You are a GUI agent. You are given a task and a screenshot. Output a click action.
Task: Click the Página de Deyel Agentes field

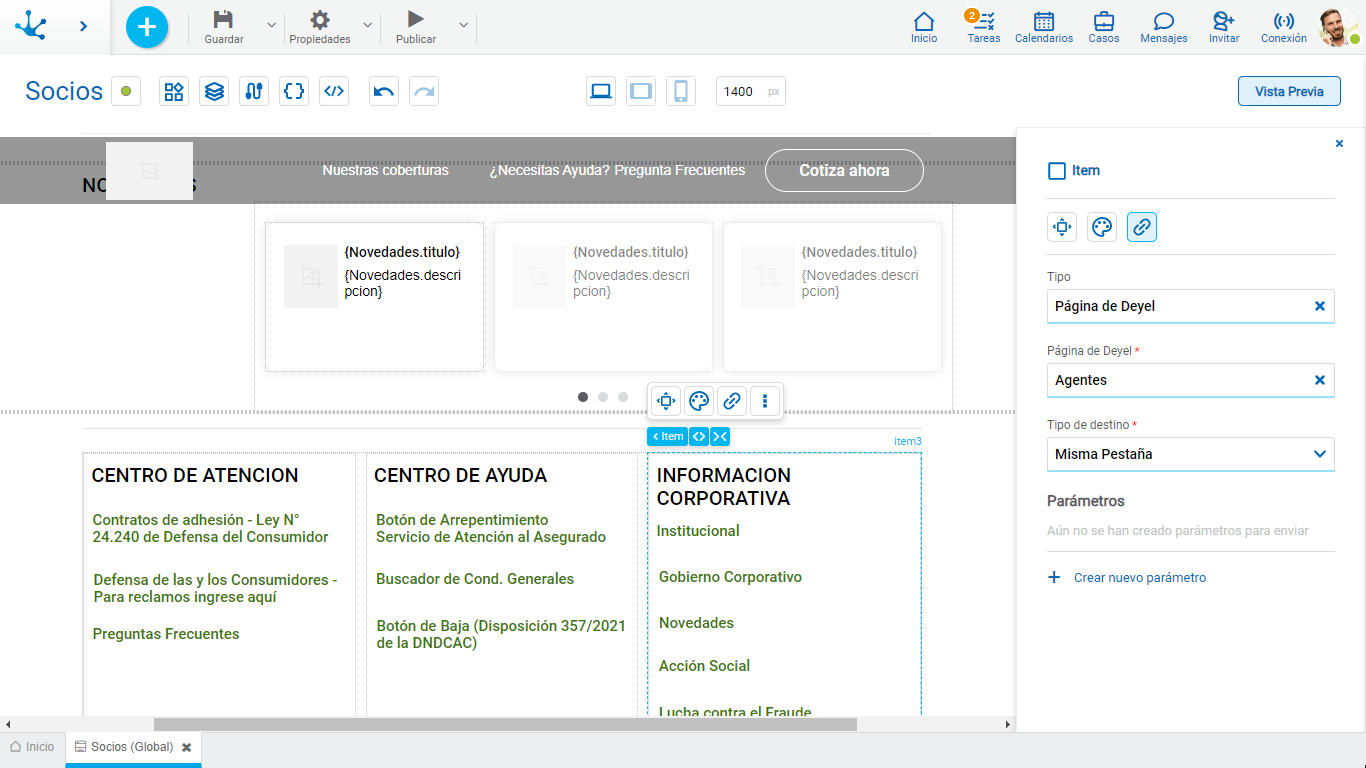tap(1190, 380)
